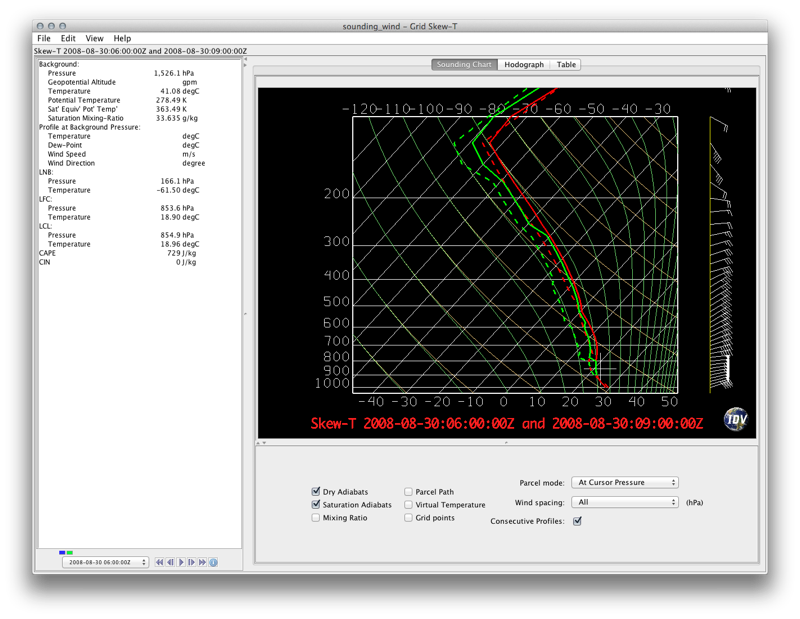Viewport: 800px width, 619px height.
Task: Click the blue time step indicator box
Action: pos(62,552)
